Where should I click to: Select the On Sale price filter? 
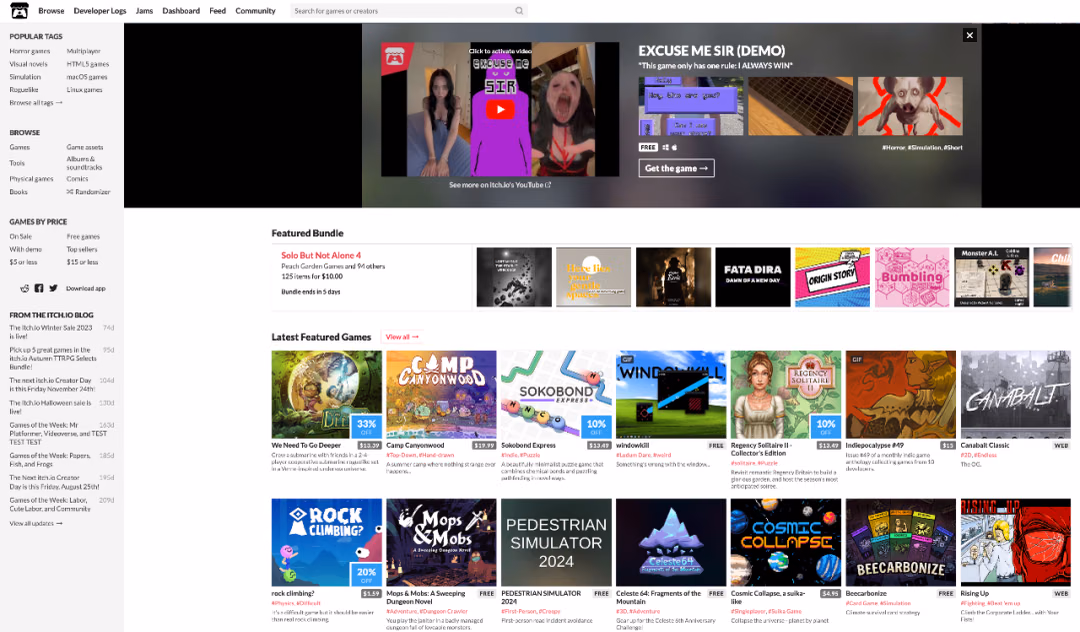point(21,236)
